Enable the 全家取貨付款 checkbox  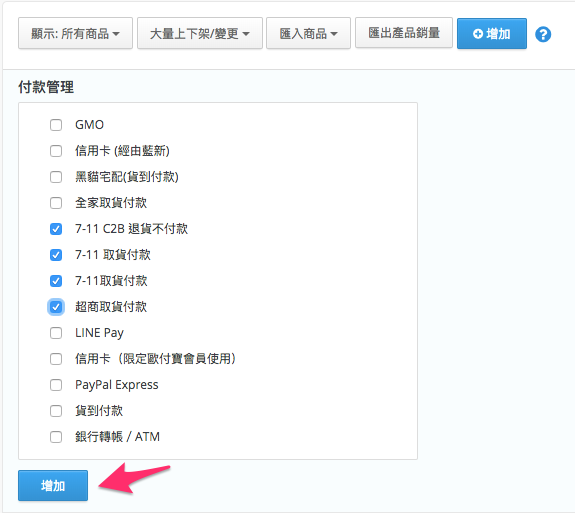click(x=56, y=203)
